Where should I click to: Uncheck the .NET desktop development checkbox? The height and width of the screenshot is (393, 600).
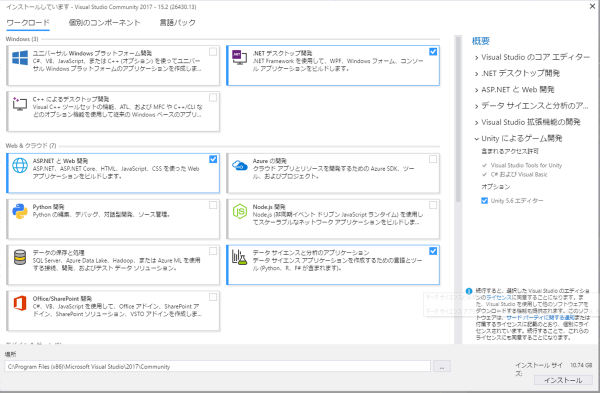[433, 52]
